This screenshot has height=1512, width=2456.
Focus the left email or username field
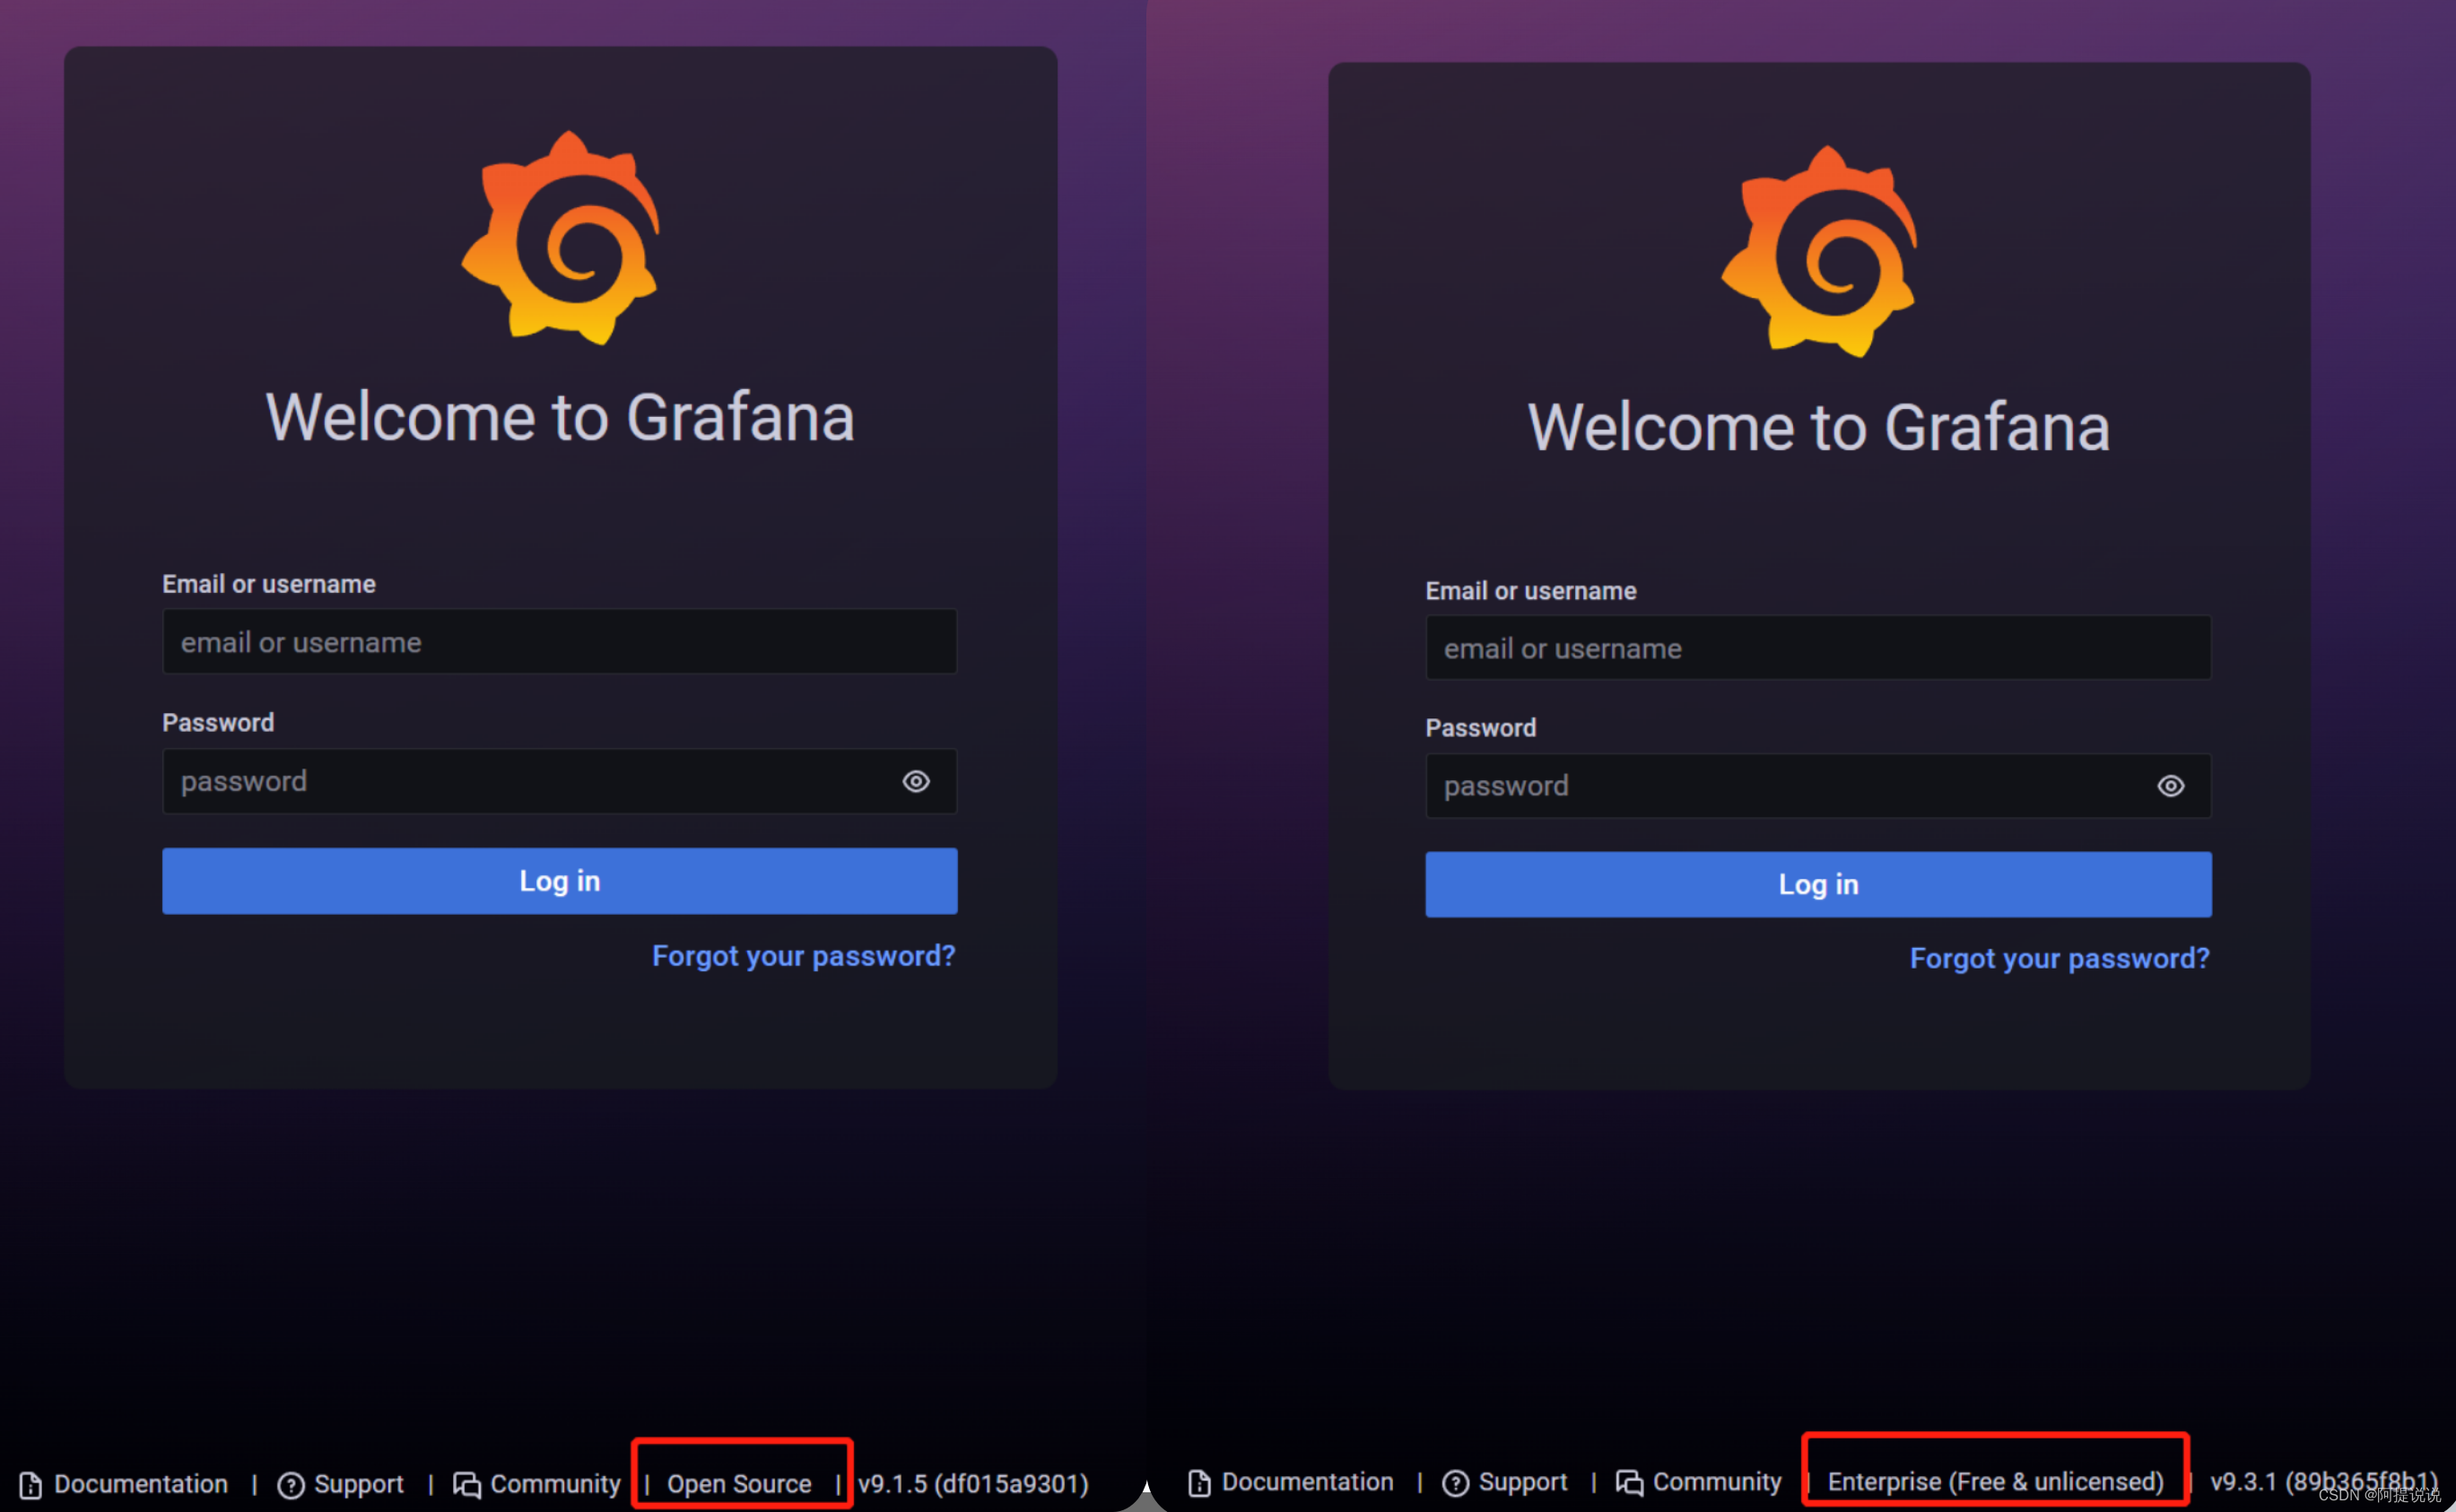[559, 642]
